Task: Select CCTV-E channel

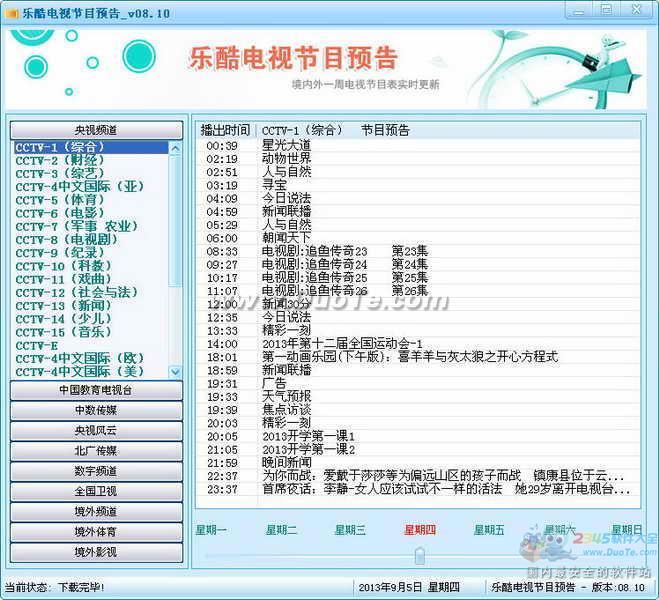Action: click(x=91, y=346)
